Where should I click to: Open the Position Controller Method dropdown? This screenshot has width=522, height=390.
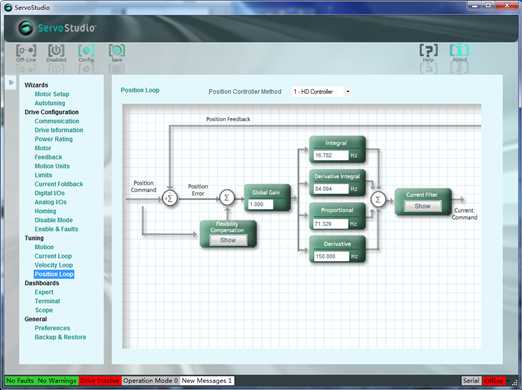pos(321,91)
